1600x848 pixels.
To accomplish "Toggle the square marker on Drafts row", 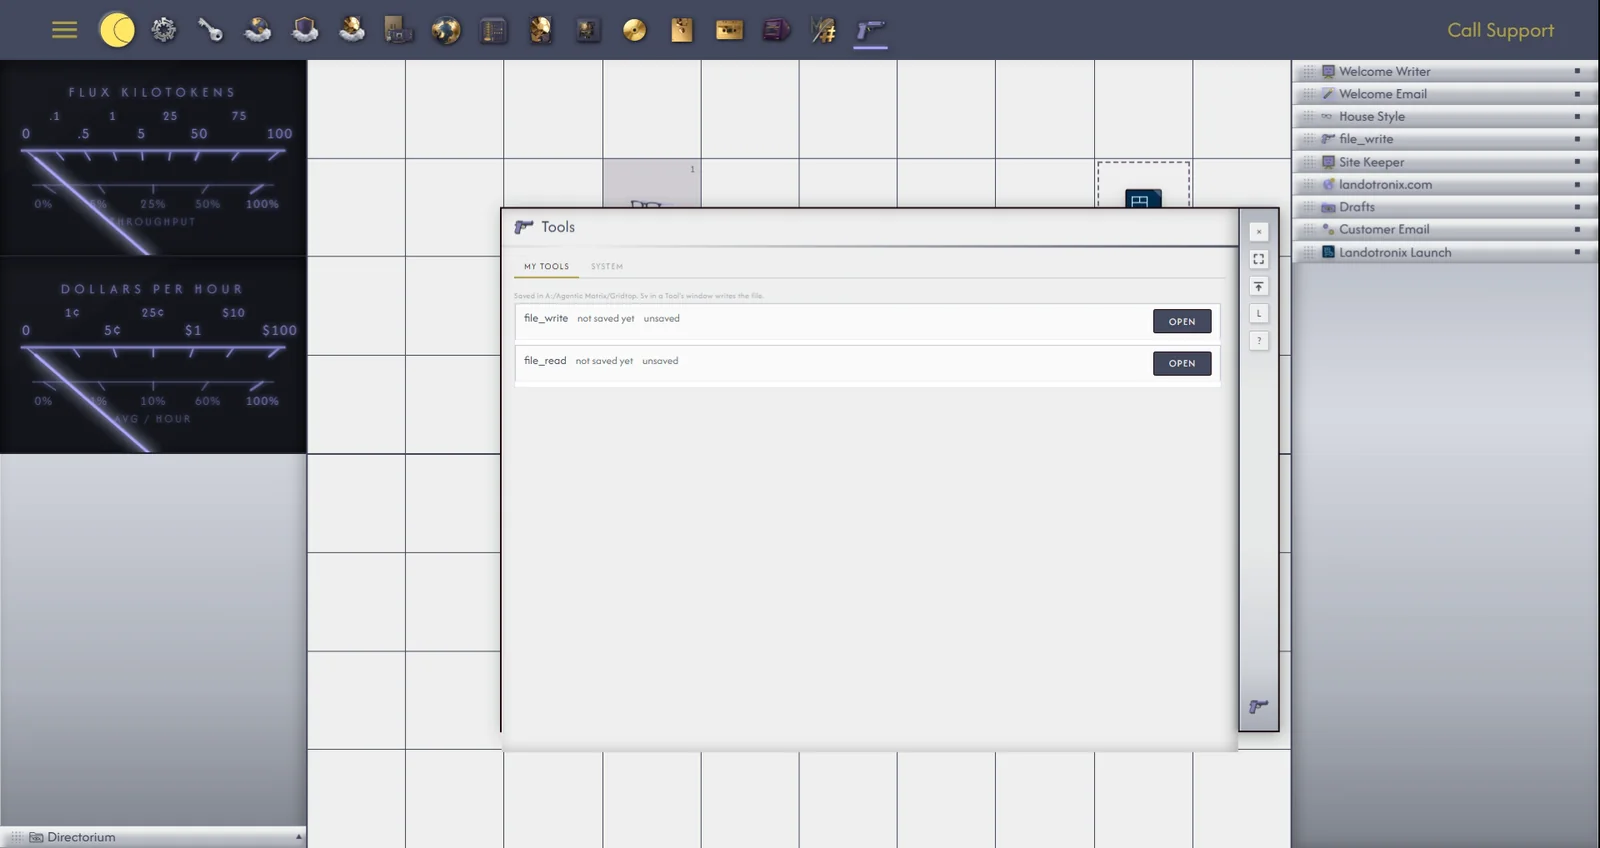I will [1577, 207].
